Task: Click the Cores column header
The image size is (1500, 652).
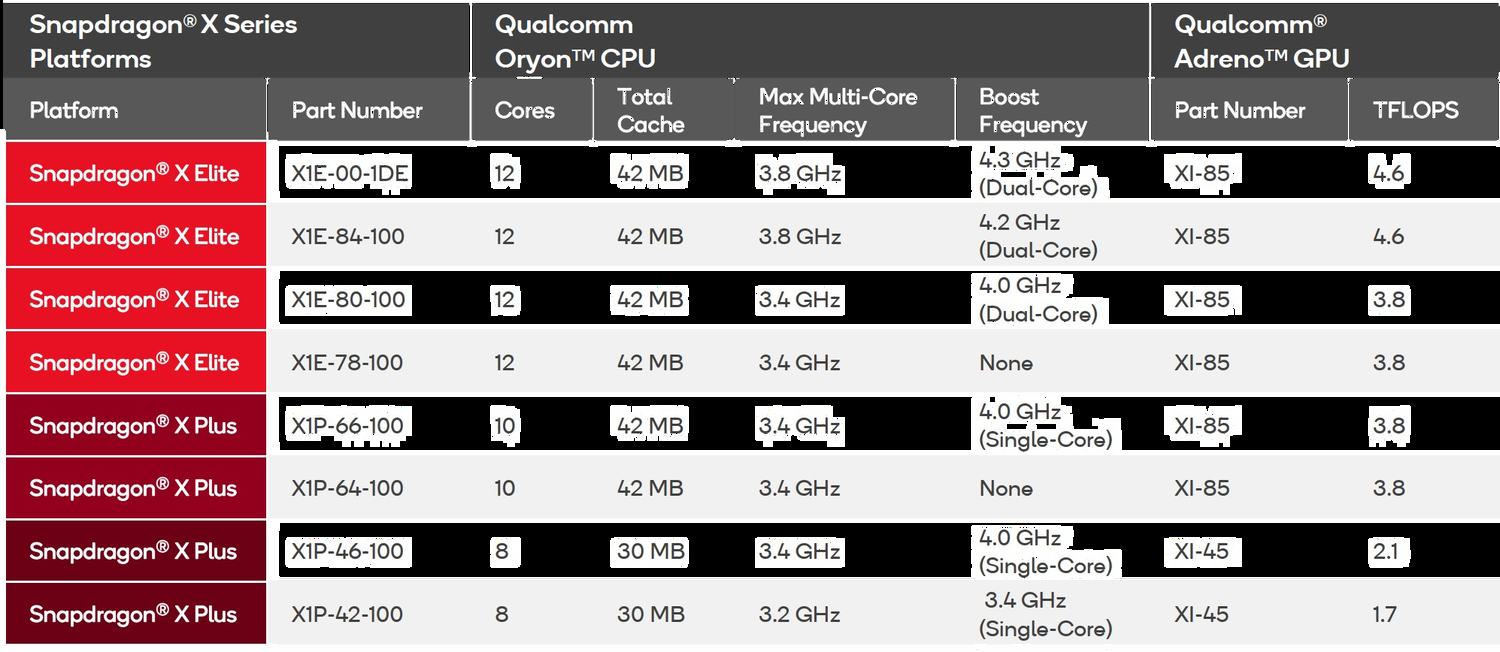Action: (525, 111)
